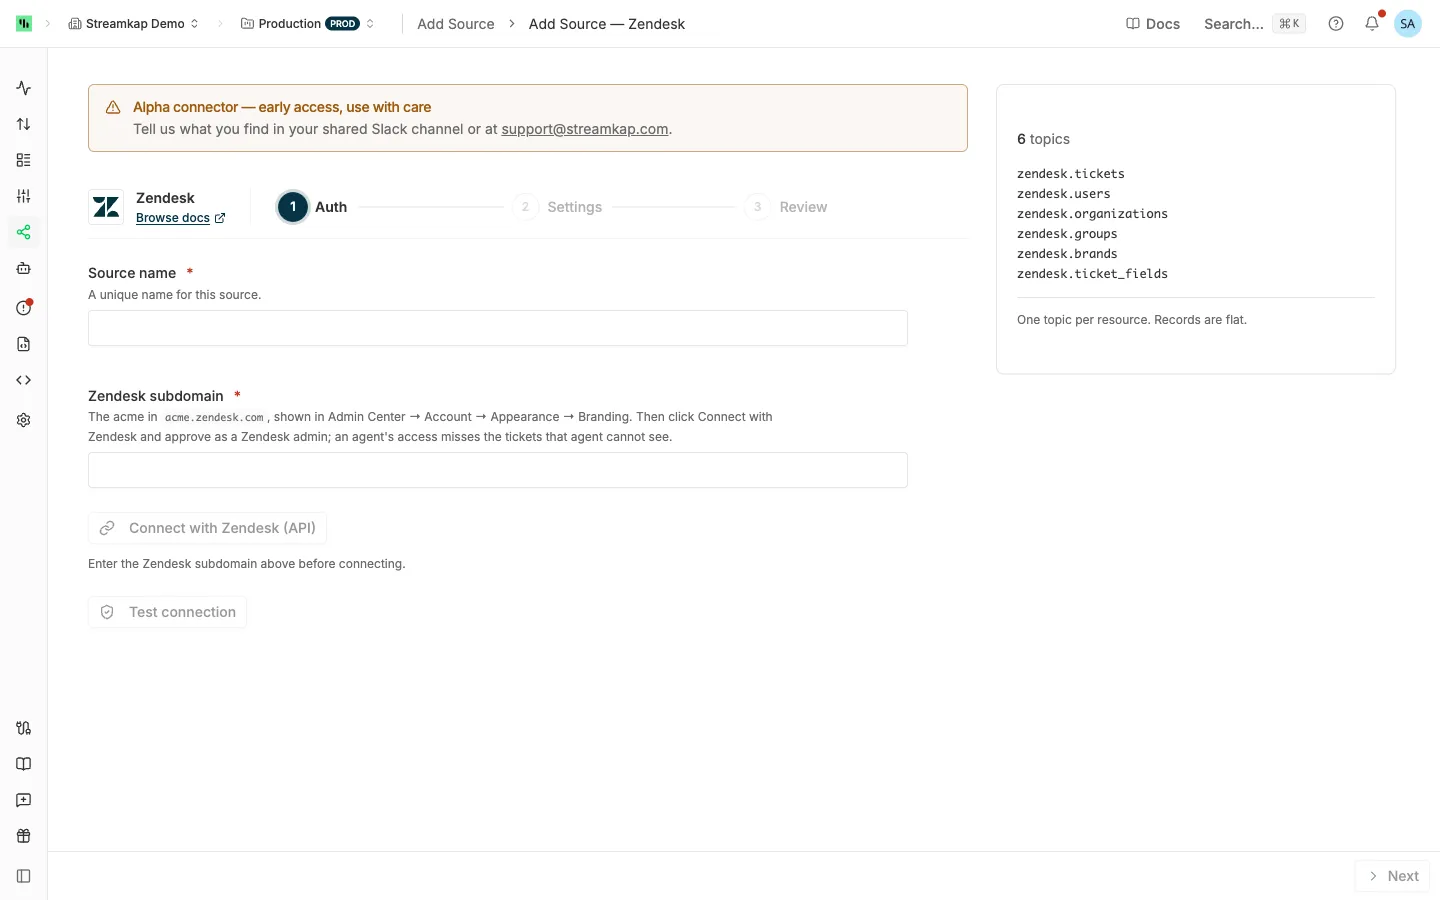Image resolution: width=1440 pixels, height=900 pixels.
Task: Open the vertical sliders sidebar icon
Action: [24, 196]
